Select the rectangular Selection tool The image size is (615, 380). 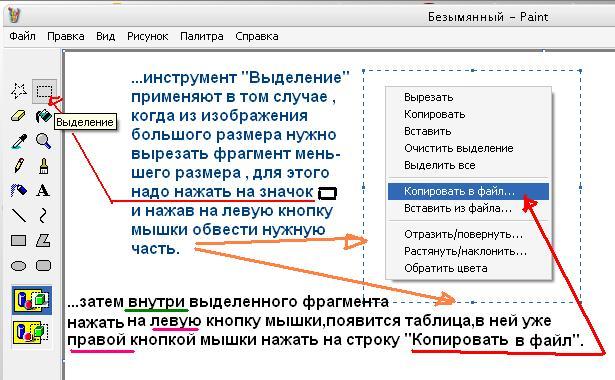44,91
